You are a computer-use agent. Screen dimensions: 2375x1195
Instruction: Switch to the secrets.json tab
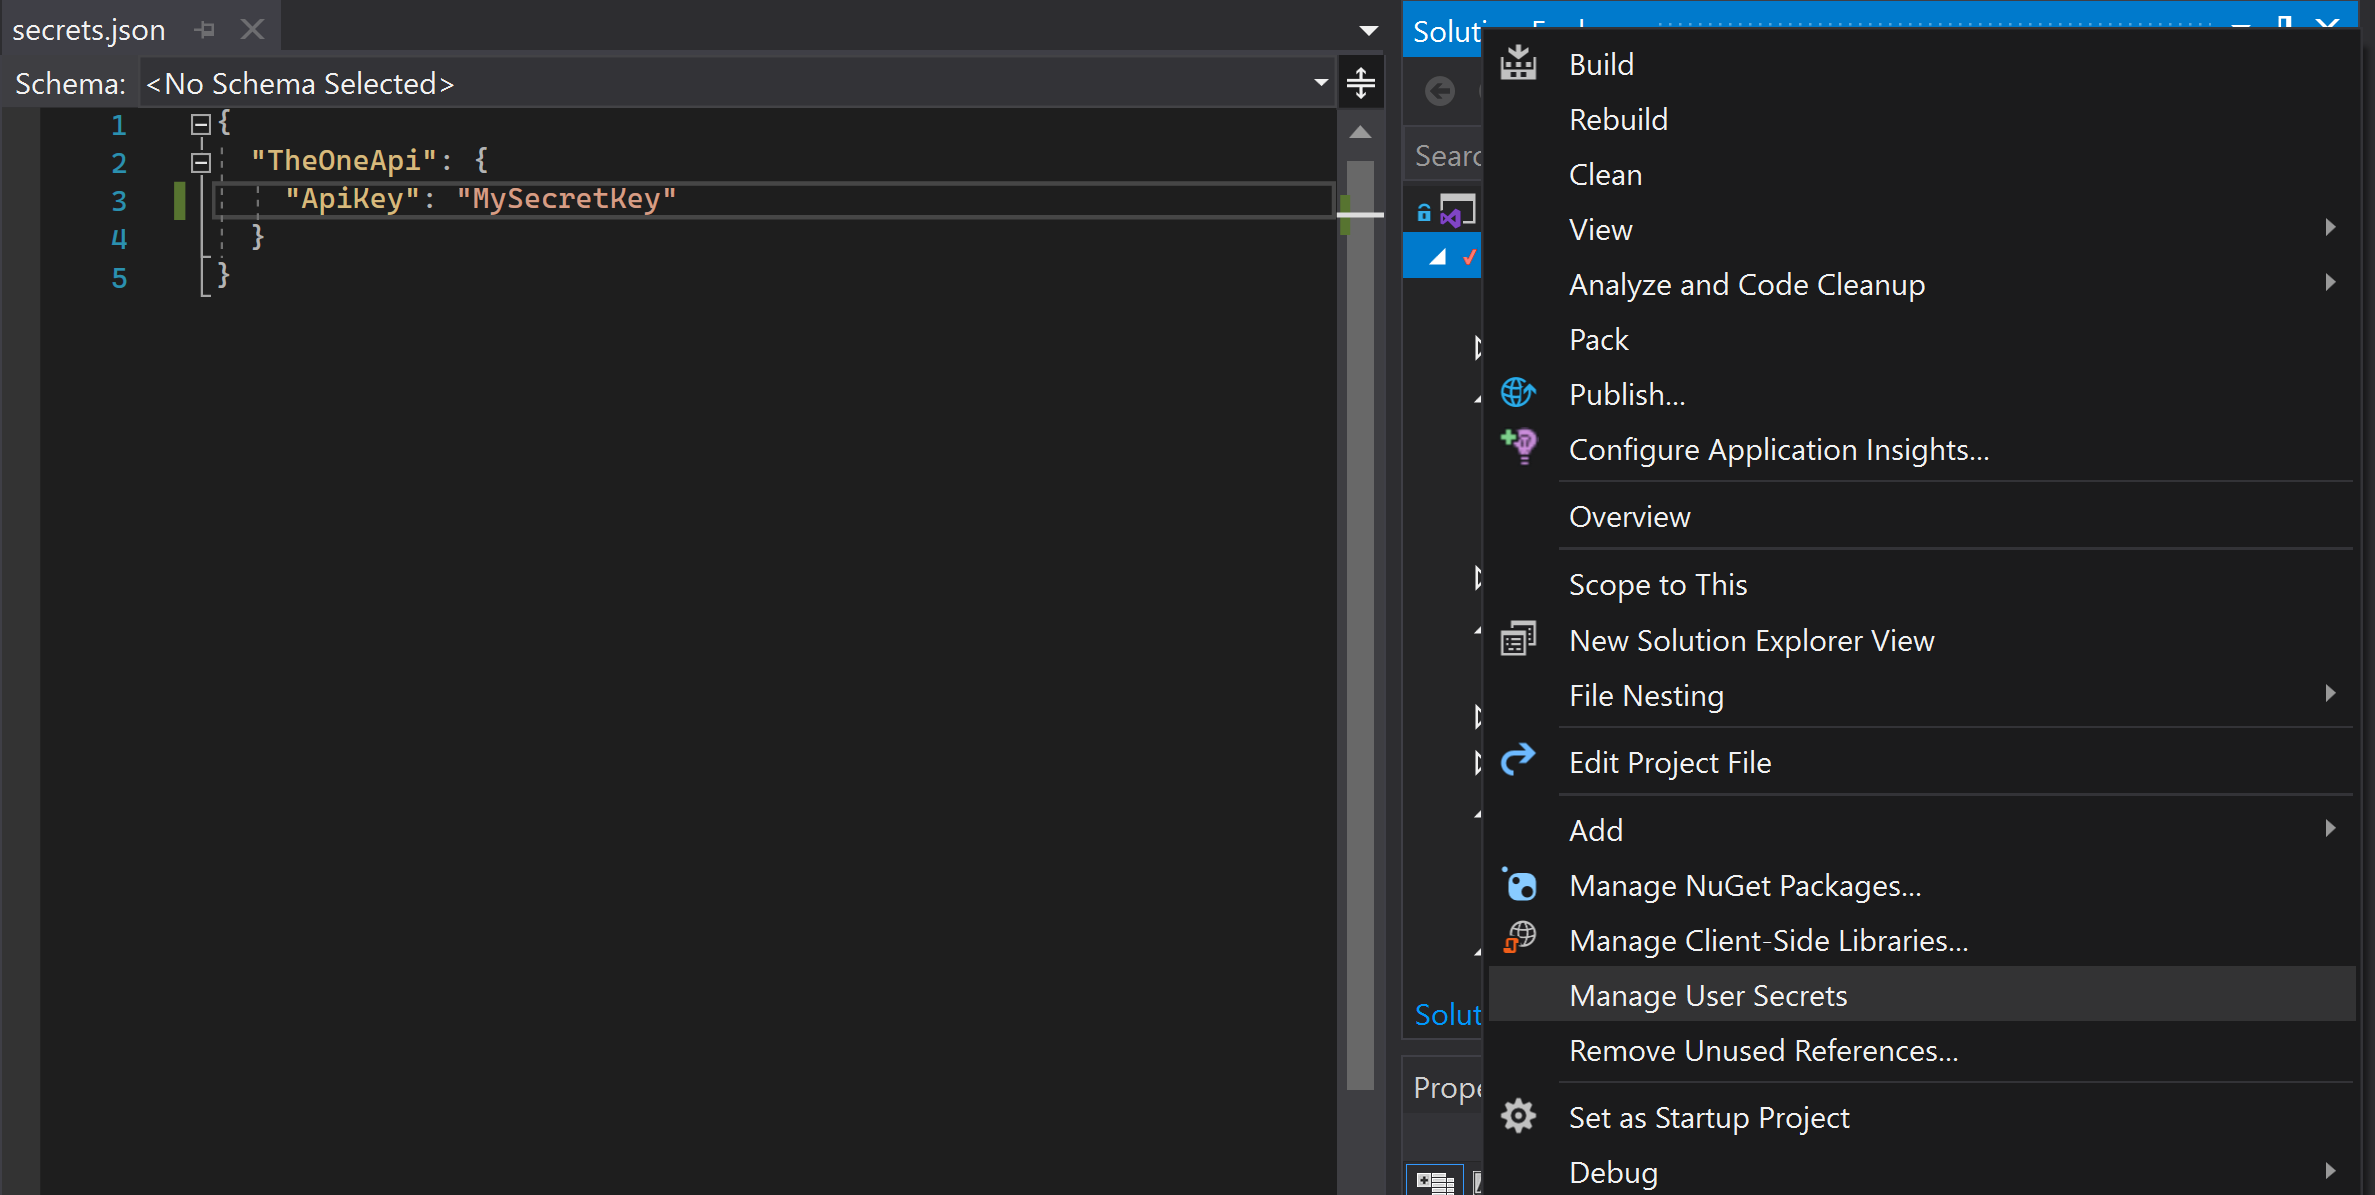[x=89, y=29]
